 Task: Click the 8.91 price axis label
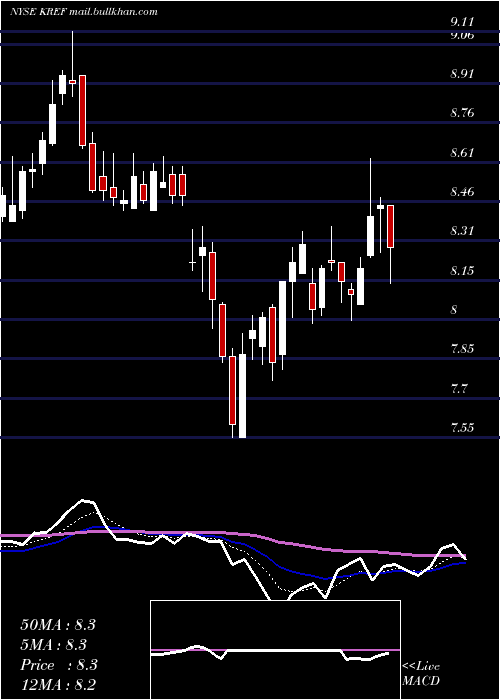[x=462, y=74]
